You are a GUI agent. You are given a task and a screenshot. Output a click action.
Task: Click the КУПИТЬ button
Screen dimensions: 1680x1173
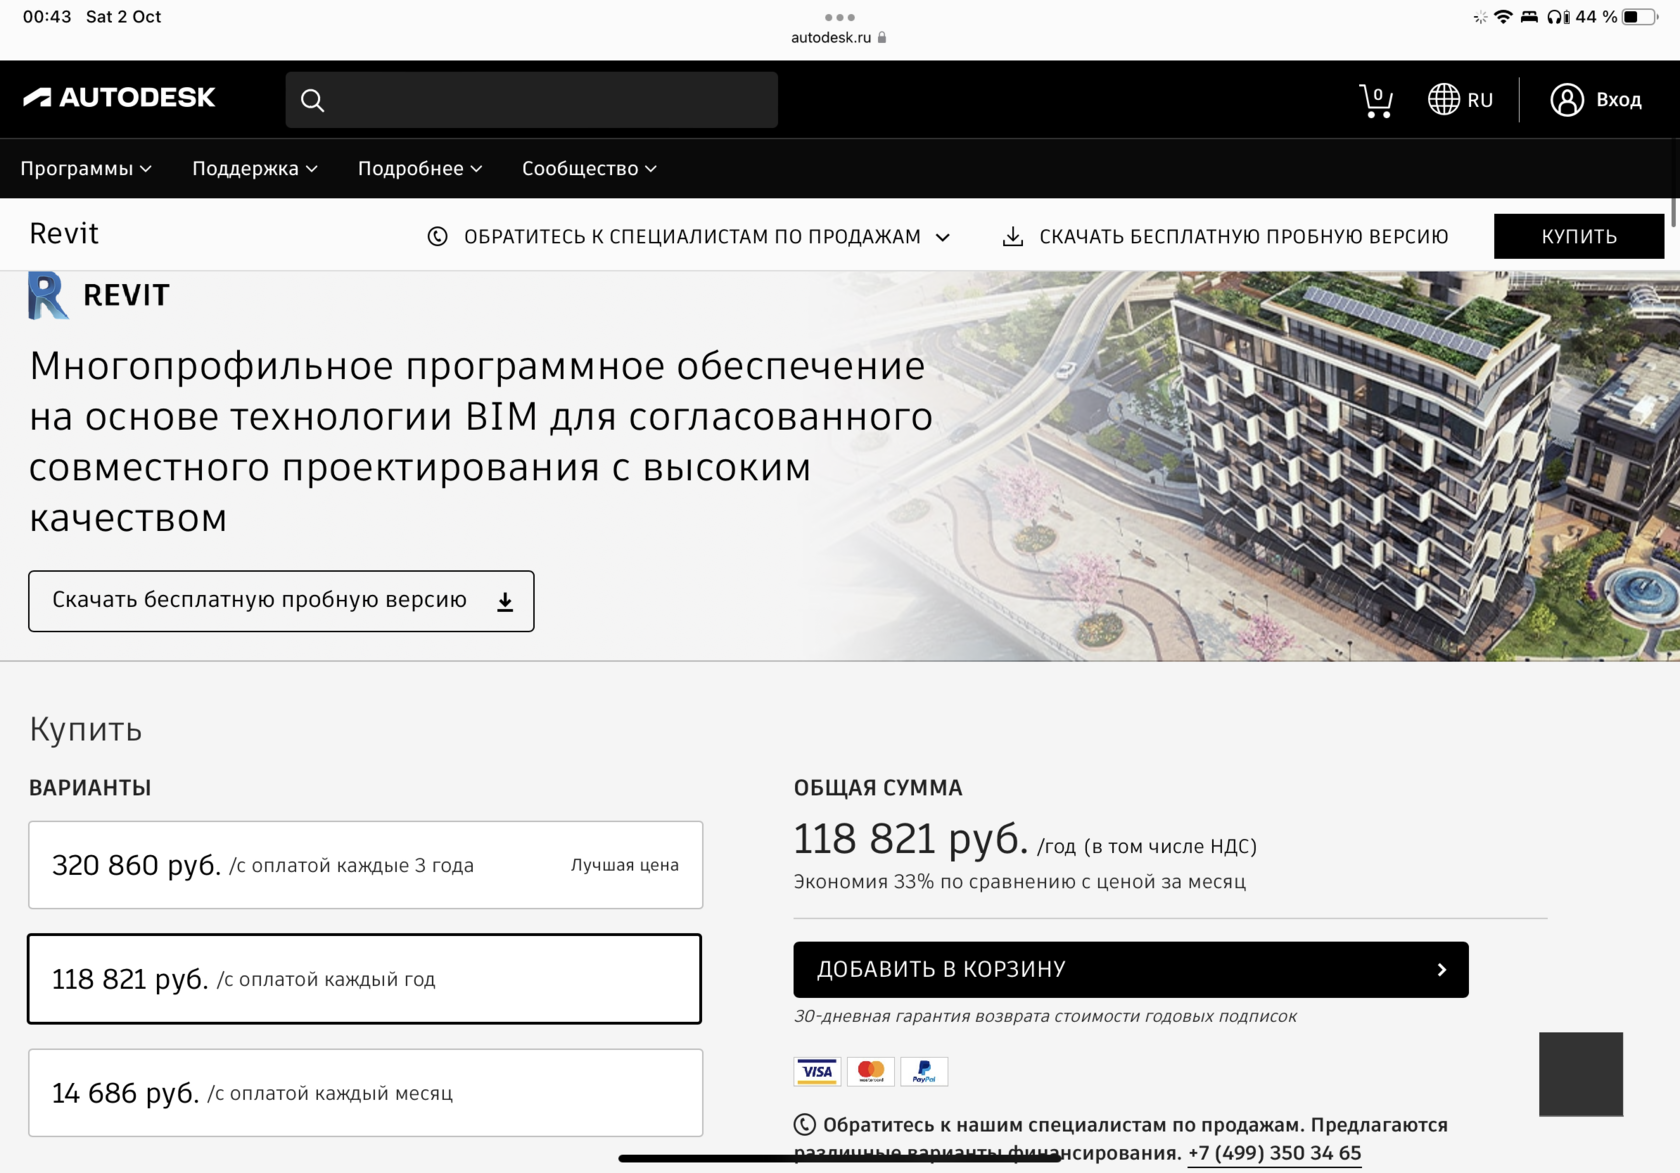pos(1579,236)
